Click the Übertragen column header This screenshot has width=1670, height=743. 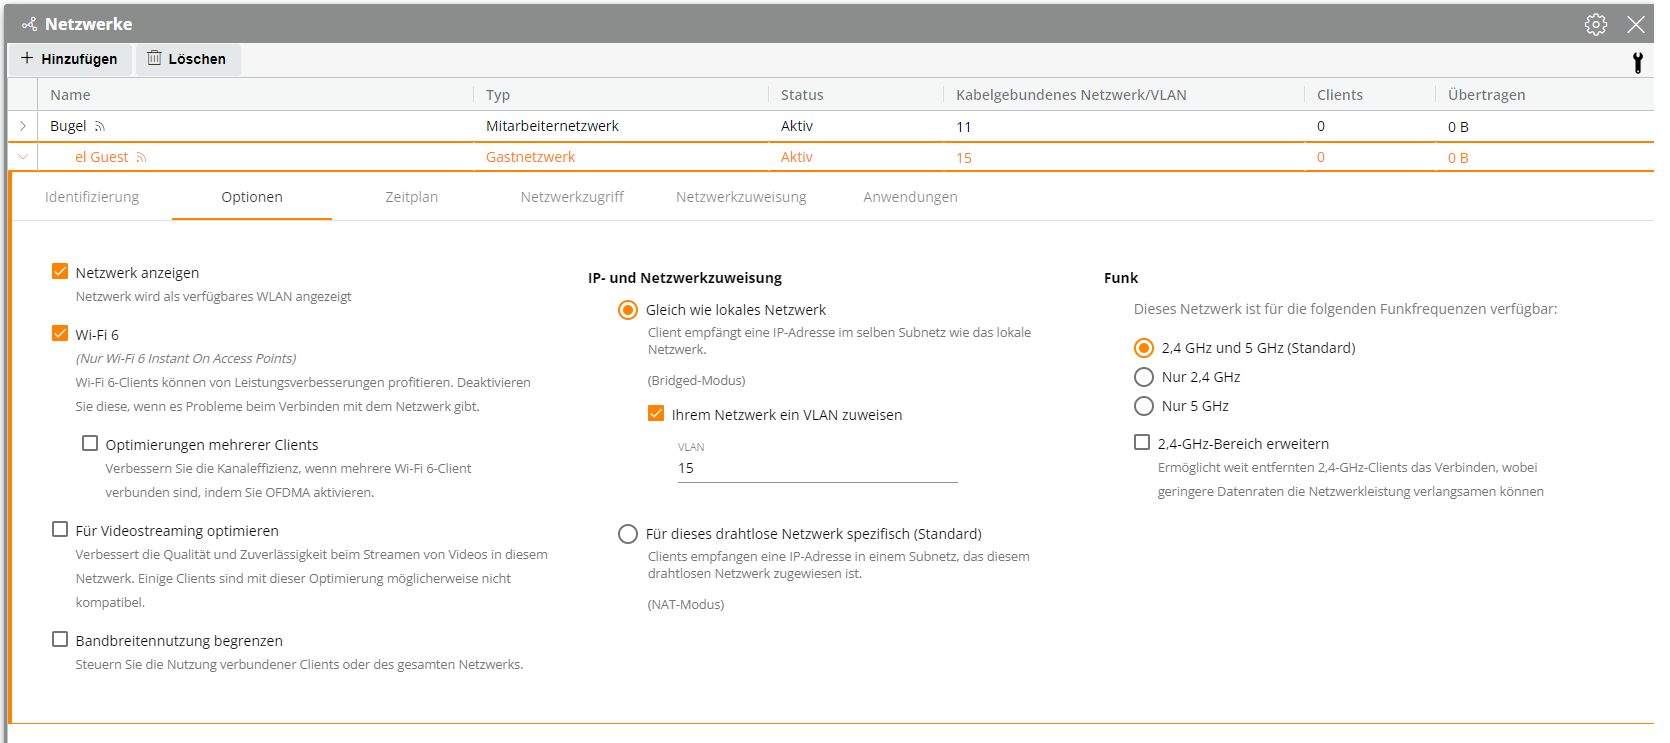click(x=1487, y=95)
